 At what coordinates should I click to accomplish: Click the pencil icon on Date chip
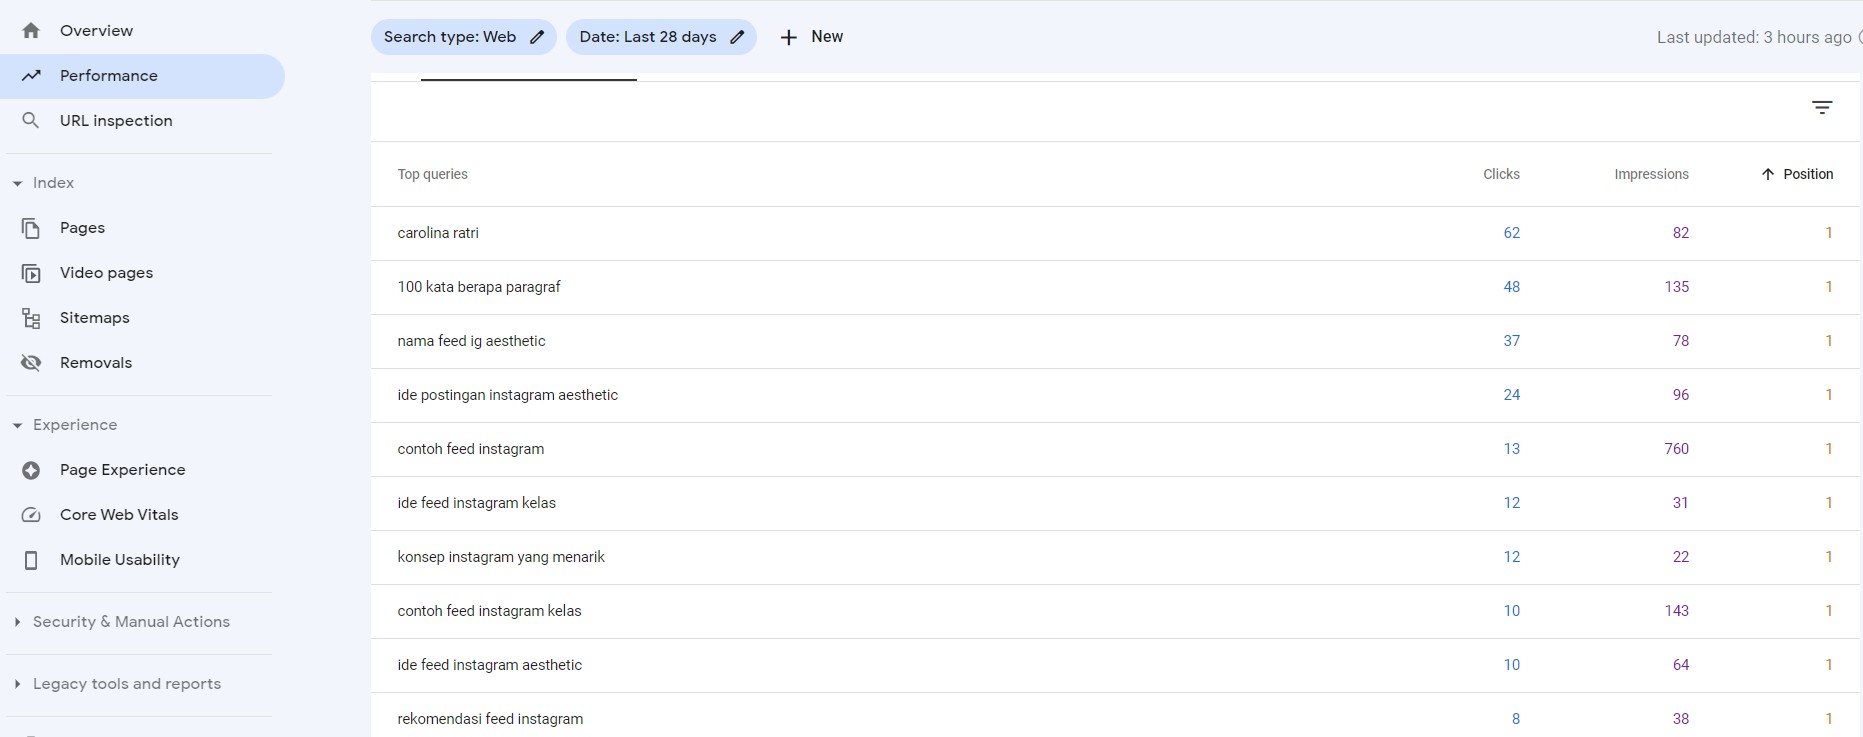[x=737, y=37]
